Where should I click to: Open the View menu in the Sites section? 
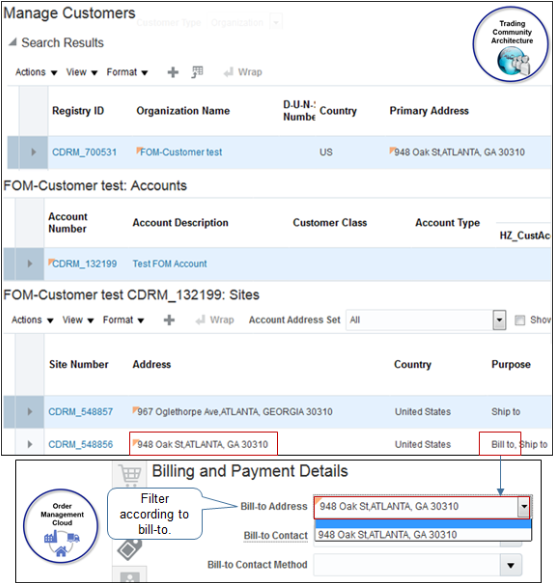[78, 320]
